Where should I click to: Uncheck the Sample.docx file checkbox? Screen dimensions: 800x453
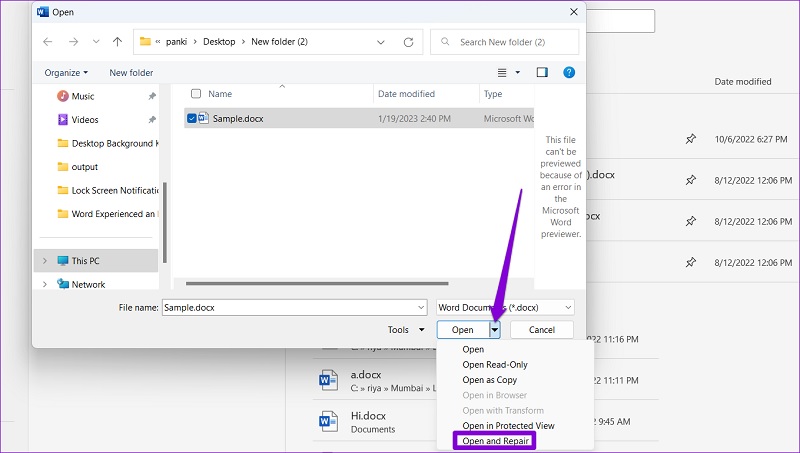tap(192, 118)
